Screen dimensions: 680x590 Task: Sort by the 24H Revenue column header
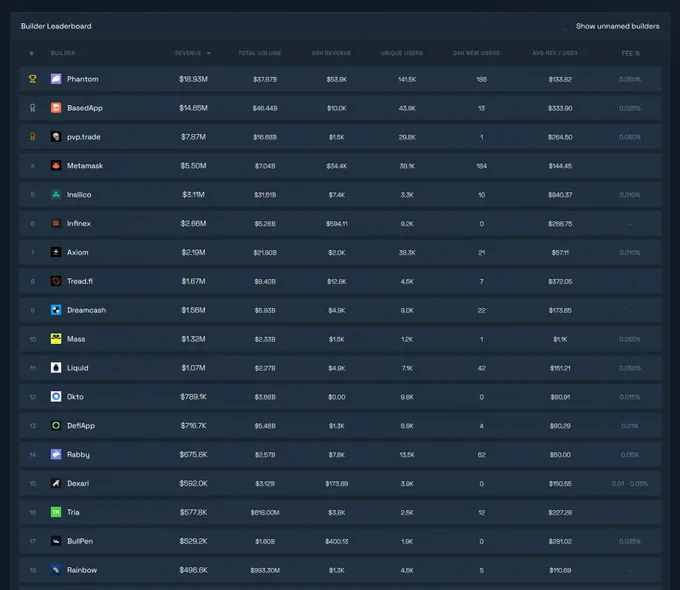(335, 53)
